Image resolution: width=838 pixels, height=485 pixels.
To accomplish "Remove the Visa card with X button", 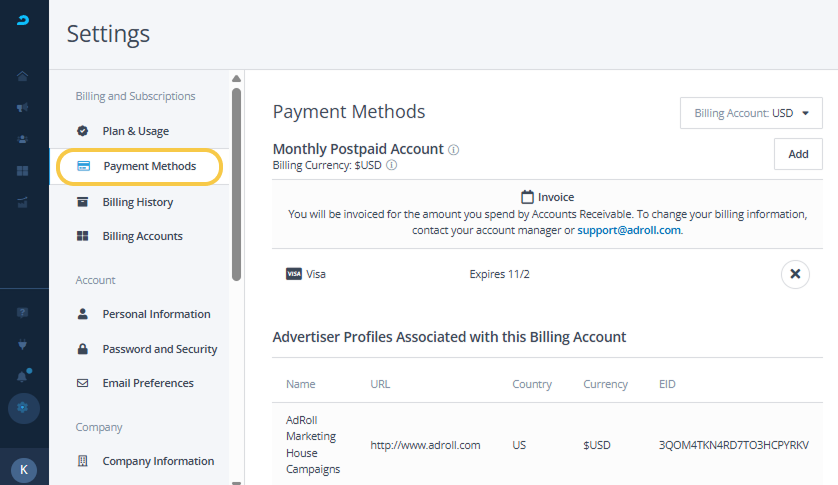I will [794, 274].
